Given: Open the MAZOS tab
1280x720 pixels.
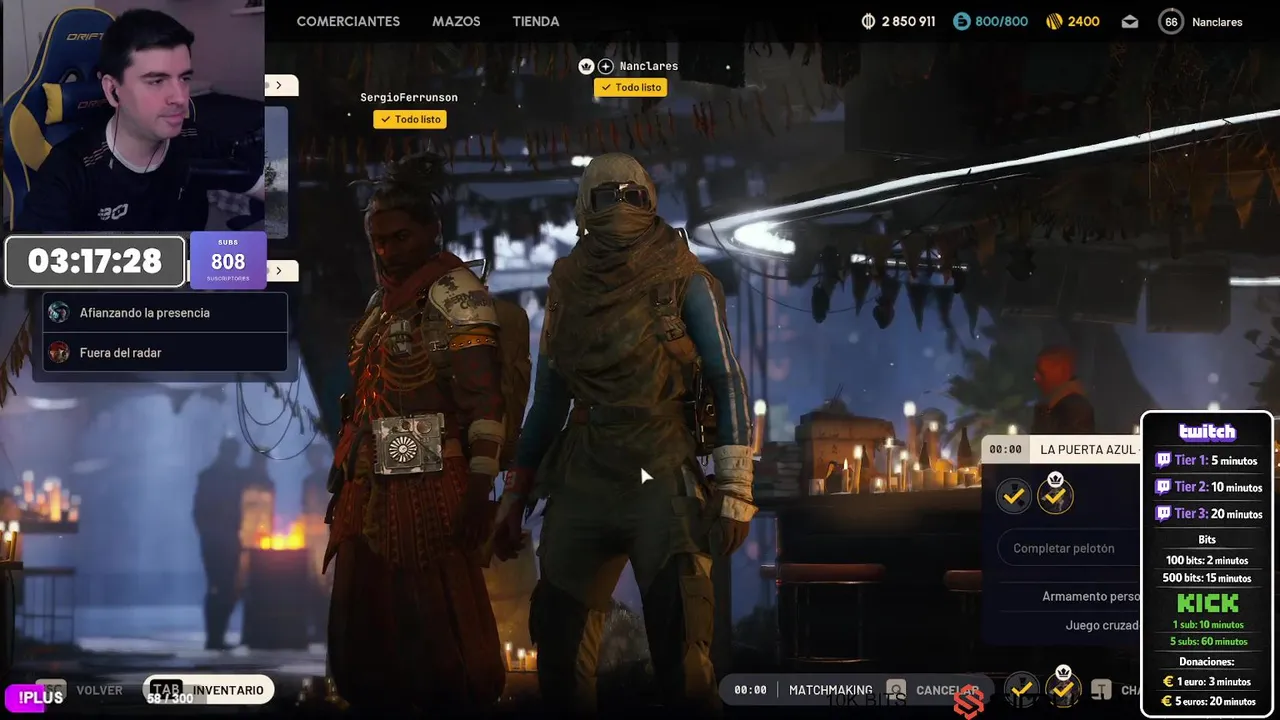Looking at the screenshot, I should [x=456, y=21].
